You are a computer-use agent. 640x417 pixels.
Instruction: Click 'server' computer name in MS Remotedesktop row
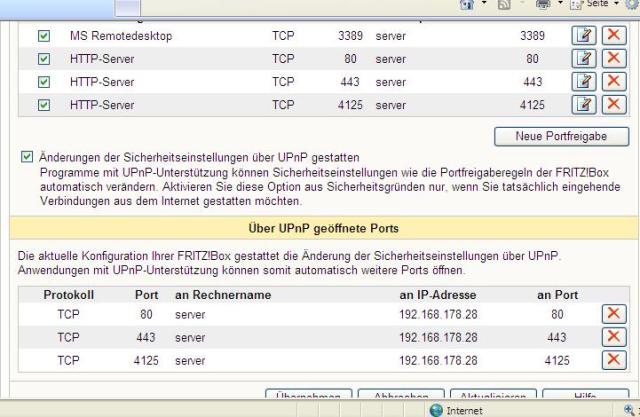[x=391, y=36]
